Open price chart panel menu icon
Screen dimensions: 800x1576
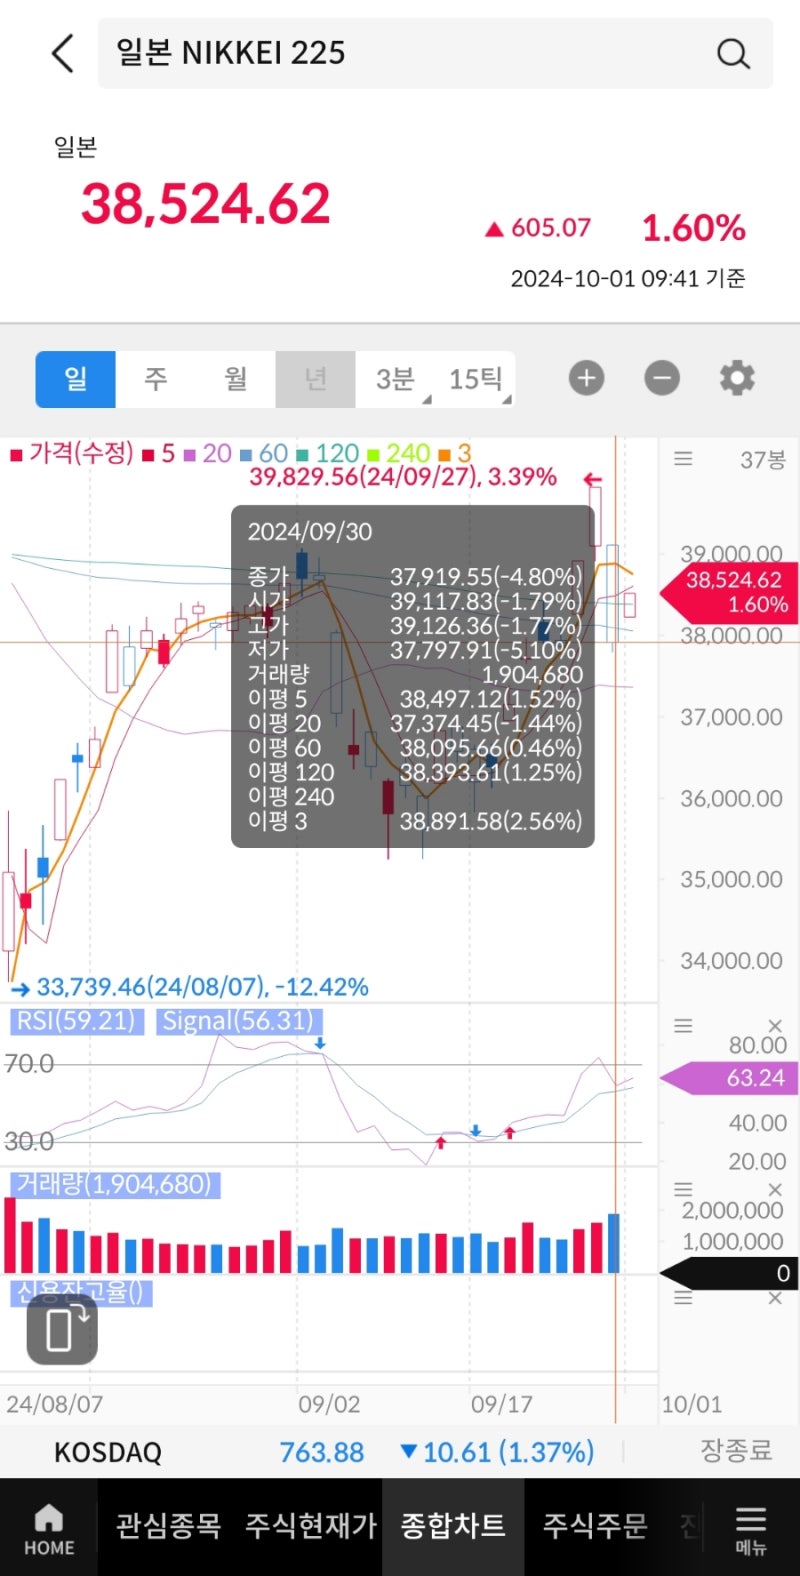683,459
